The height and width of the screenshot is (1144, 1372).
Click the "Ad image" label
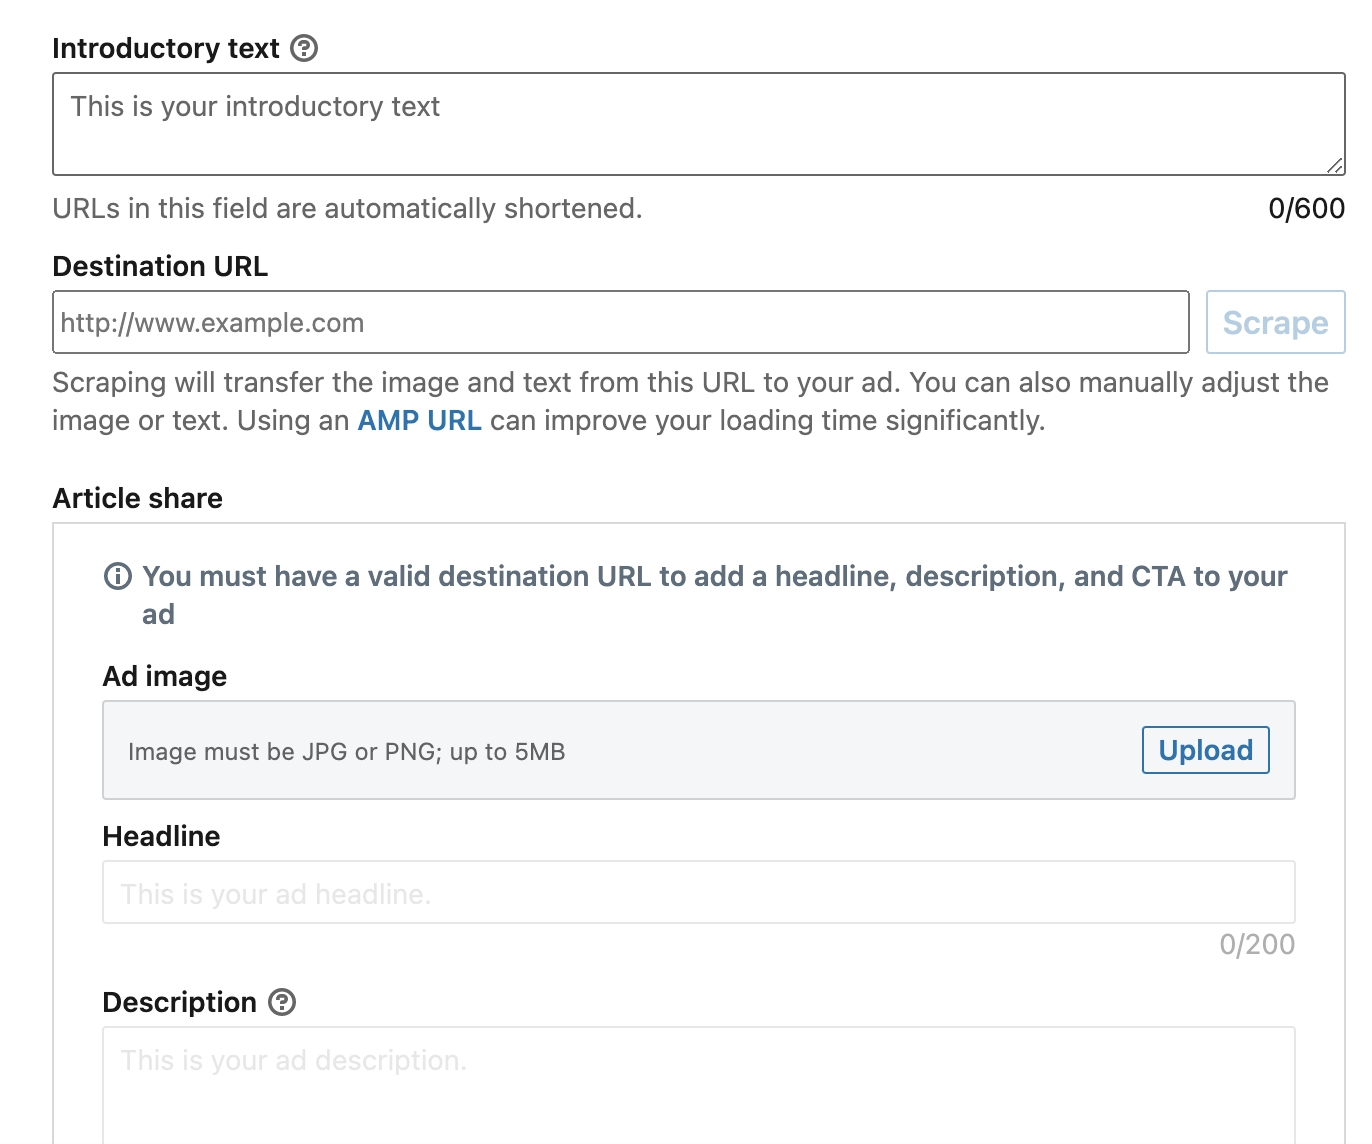(165, 676)
